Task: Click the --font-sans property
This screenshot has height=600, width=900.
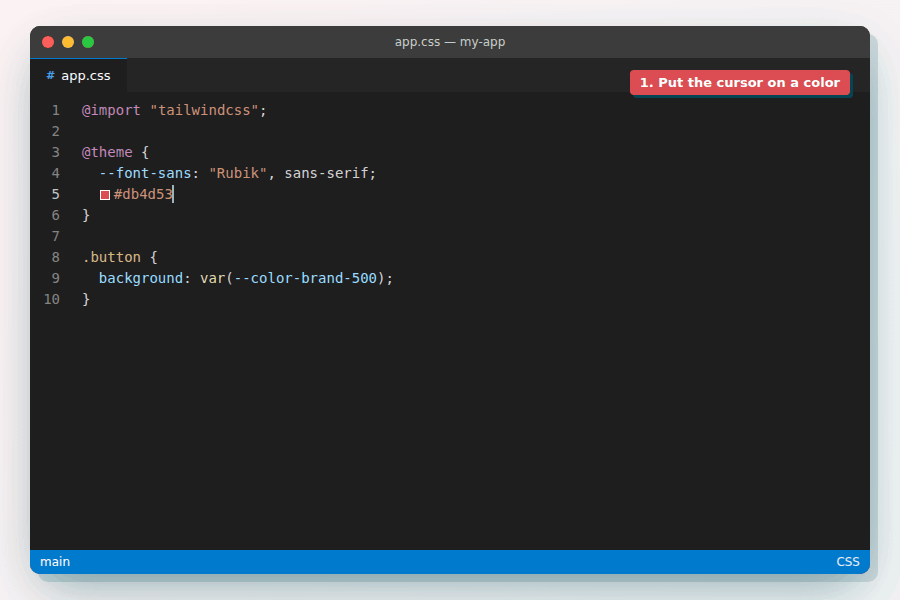Action: tap(145, 173)
